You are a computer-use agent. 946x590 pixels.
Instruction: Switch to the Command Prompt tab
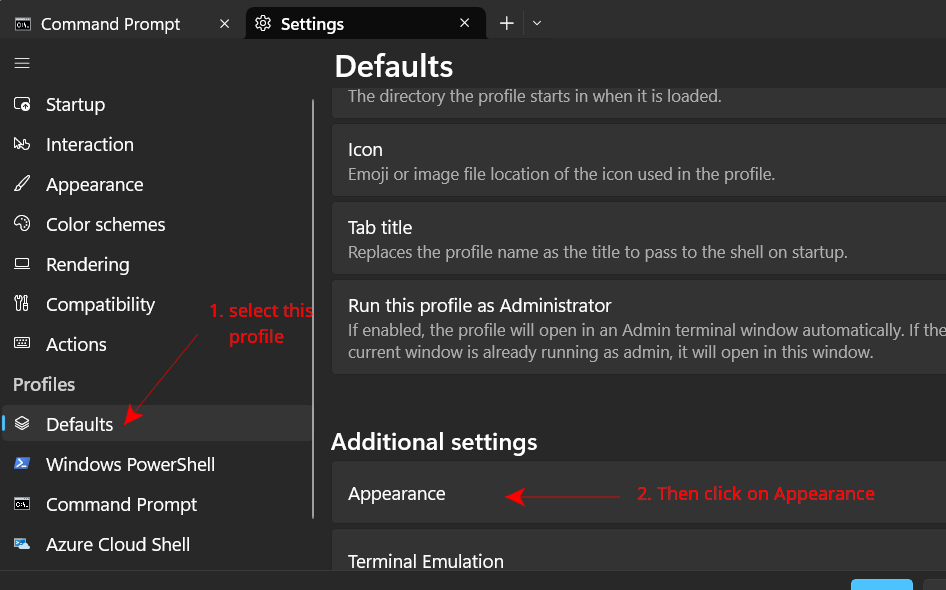click(110, 22)
